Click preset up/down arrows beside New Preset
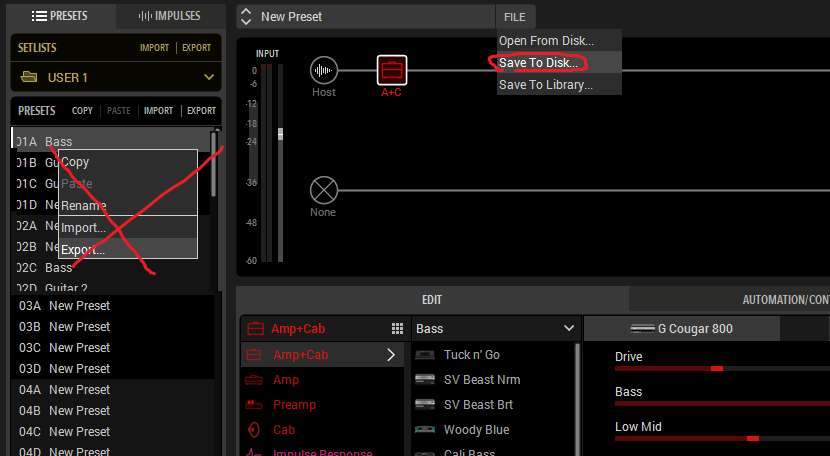The image size is (830, 456). pos(246,16)
